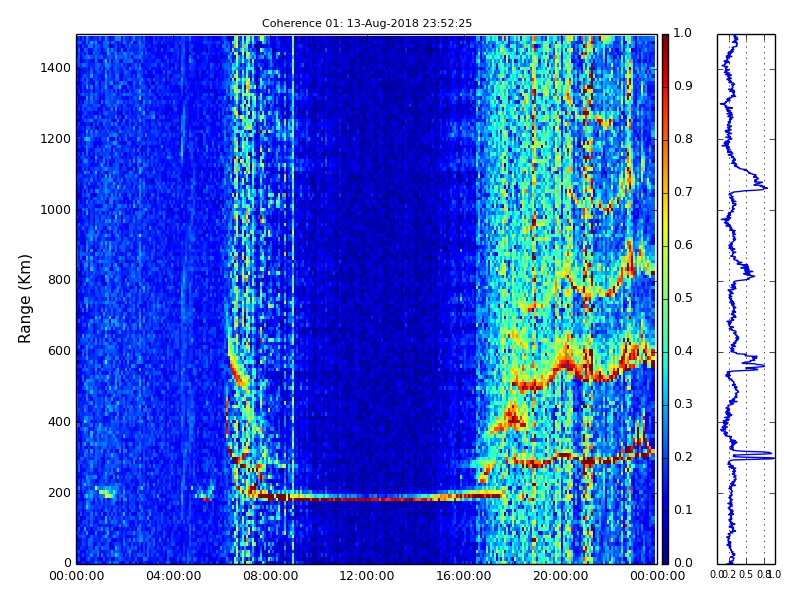Click the 0.5 tick label under the side profile plot

pos(746,574)
